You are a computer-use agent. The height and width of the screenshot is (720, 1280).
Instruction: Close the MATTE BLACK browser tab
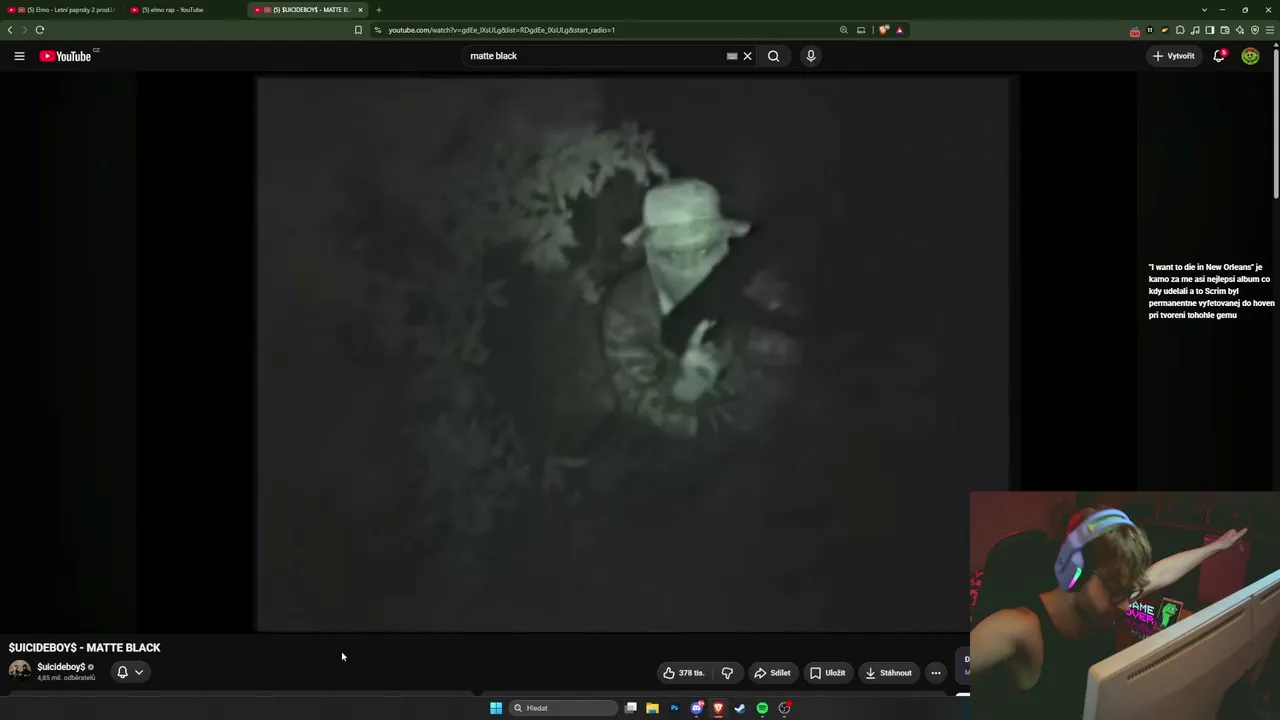[x=360, y=10]
